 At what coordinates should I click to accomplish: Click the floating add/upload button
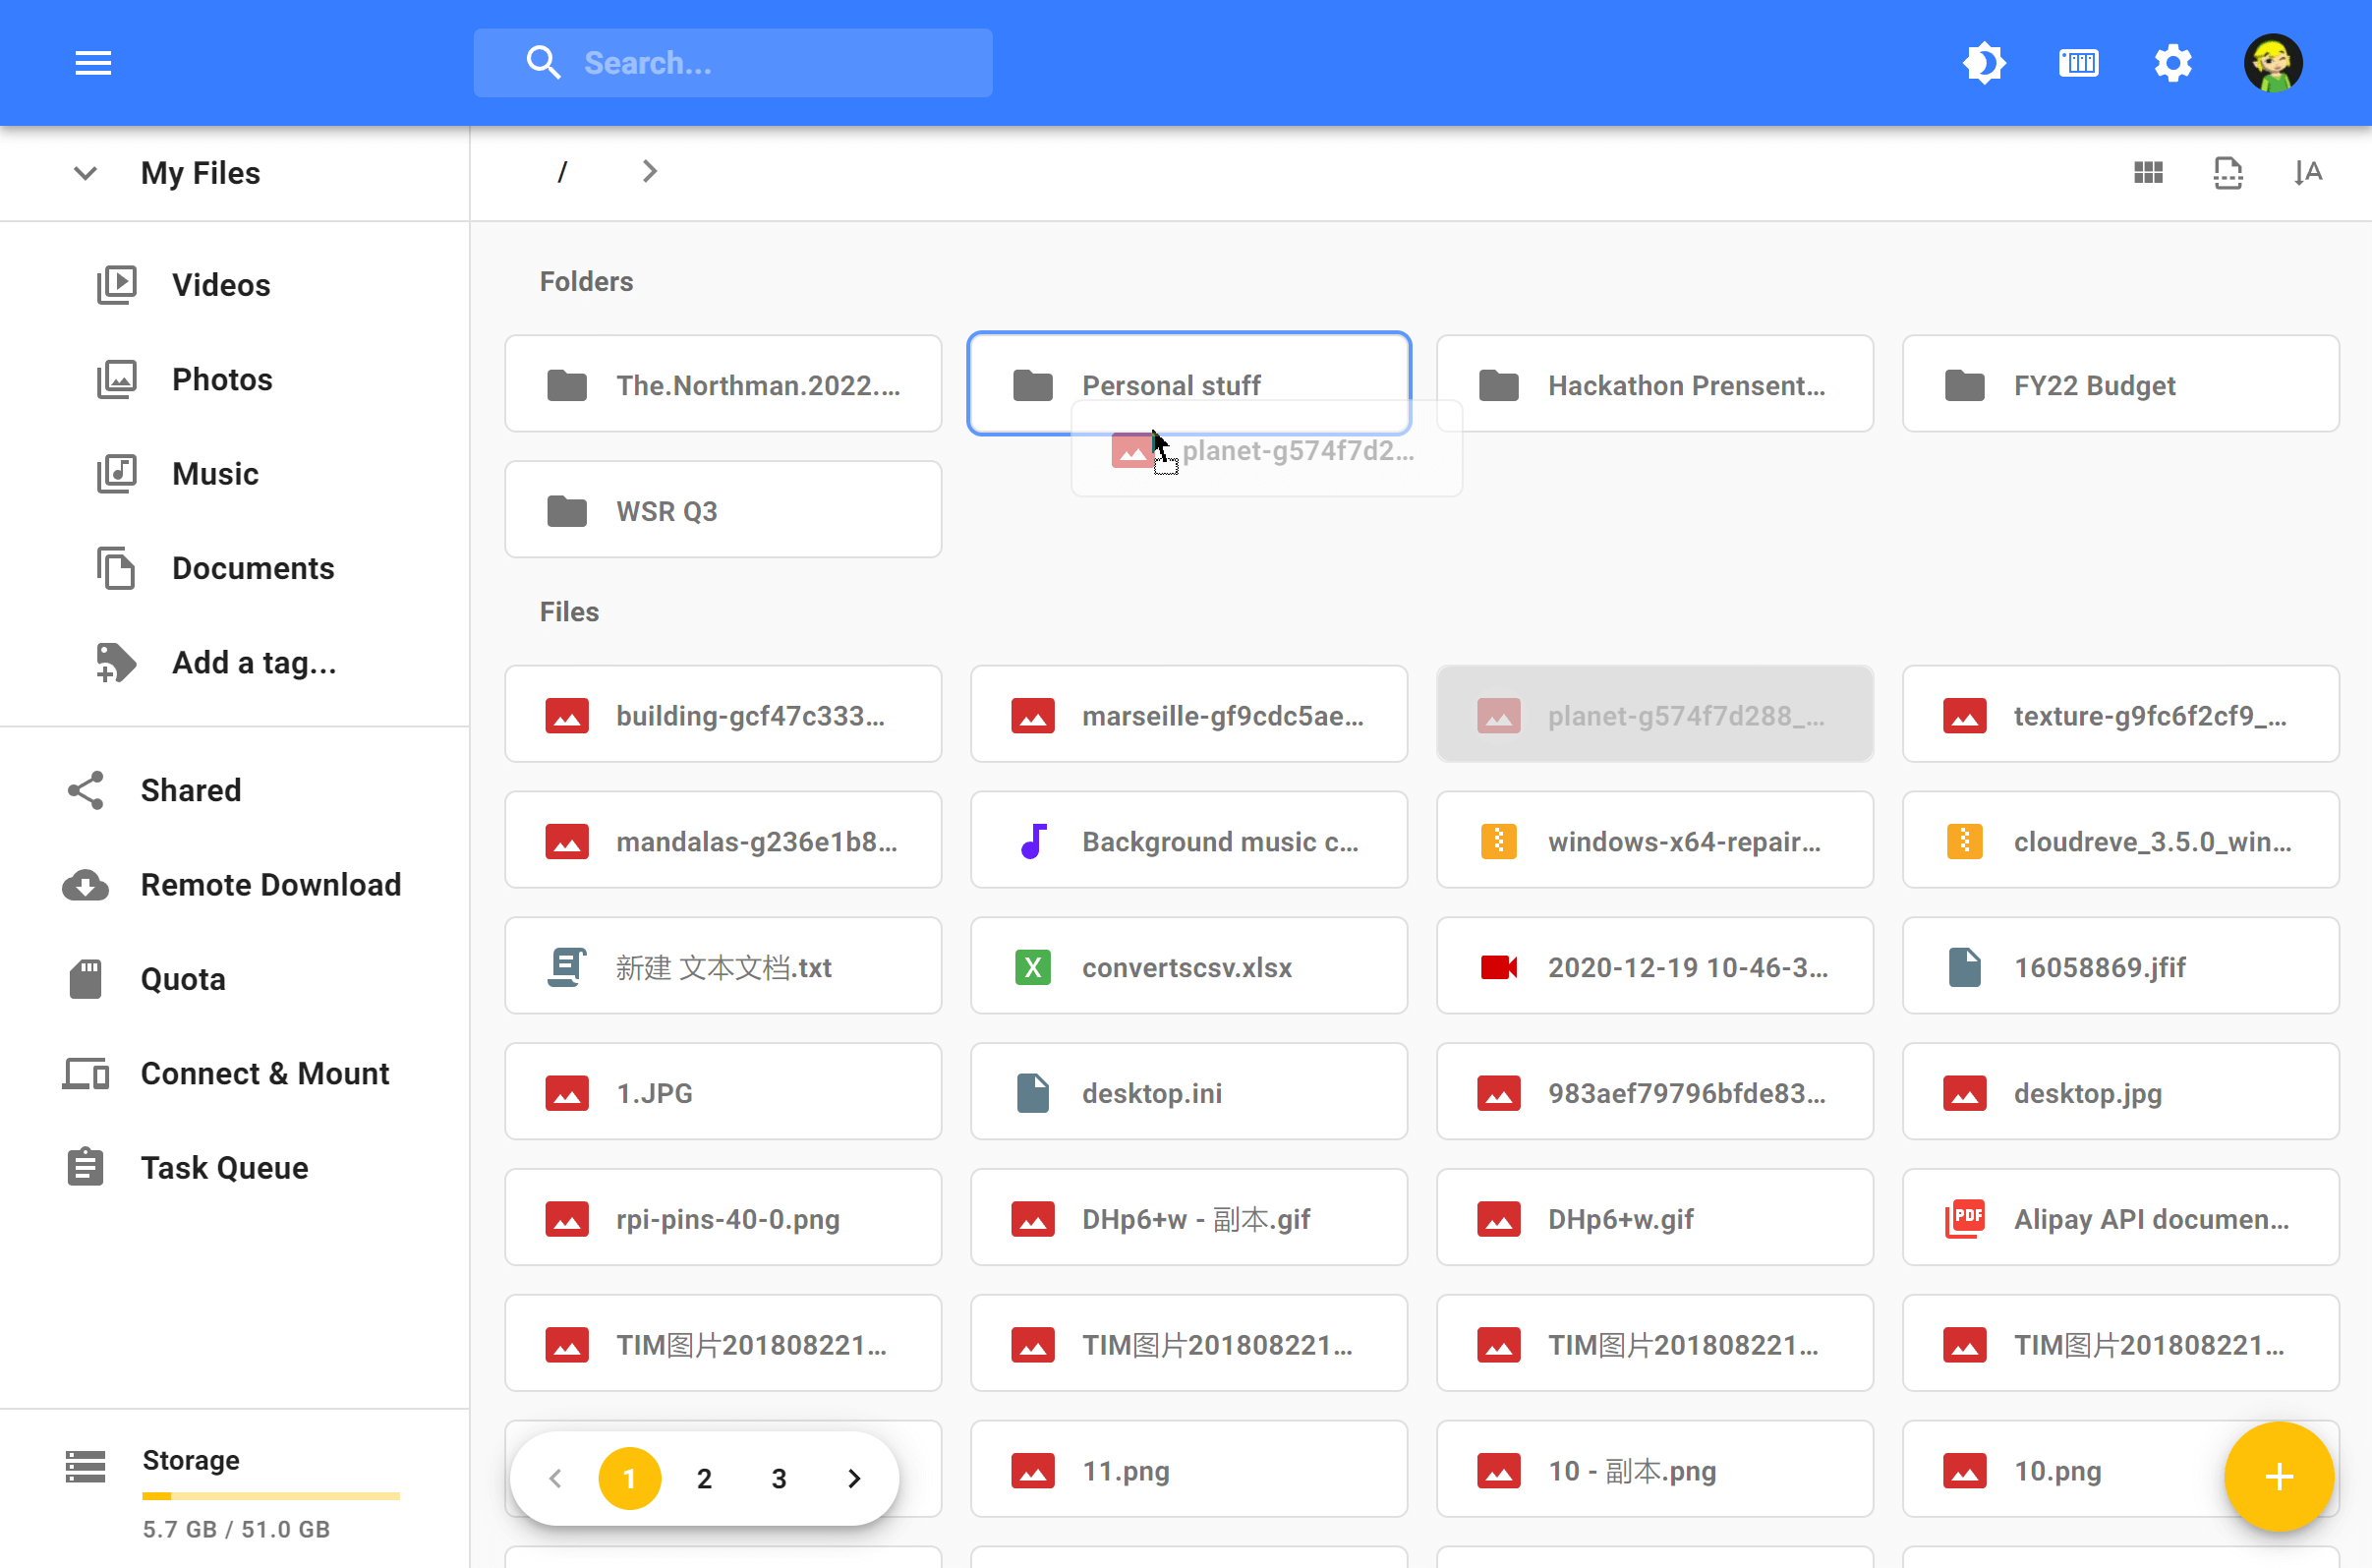(x=2281, y=1477)
